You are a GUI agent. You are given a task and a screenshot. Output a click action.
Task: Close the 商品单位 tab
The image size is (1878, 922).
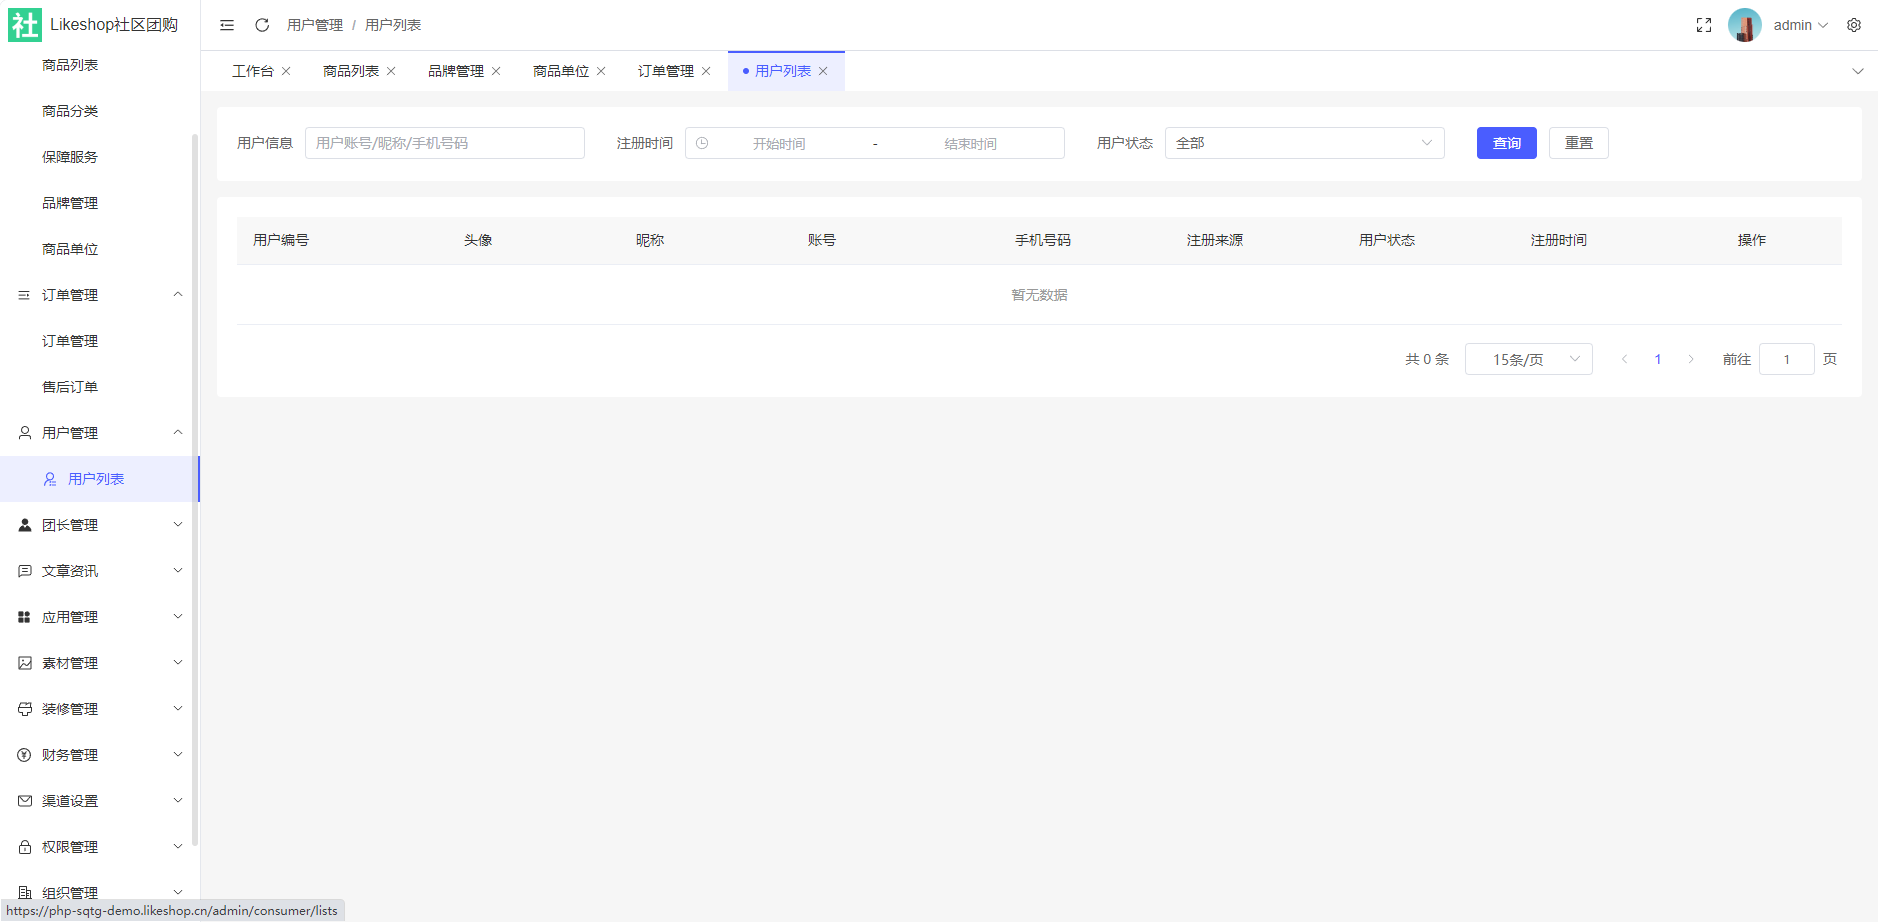[601, 71]
